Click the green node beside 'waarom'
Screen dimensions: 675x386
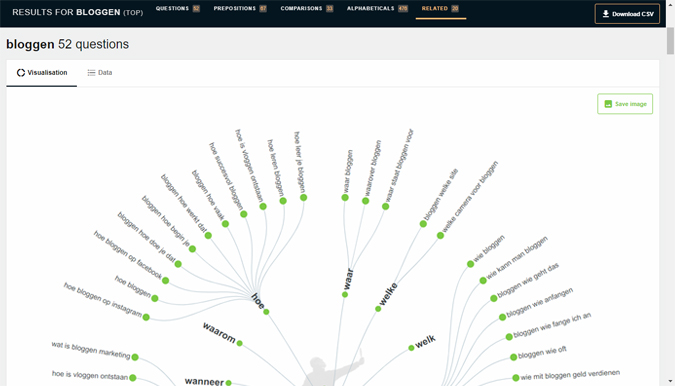coord(240,343)
